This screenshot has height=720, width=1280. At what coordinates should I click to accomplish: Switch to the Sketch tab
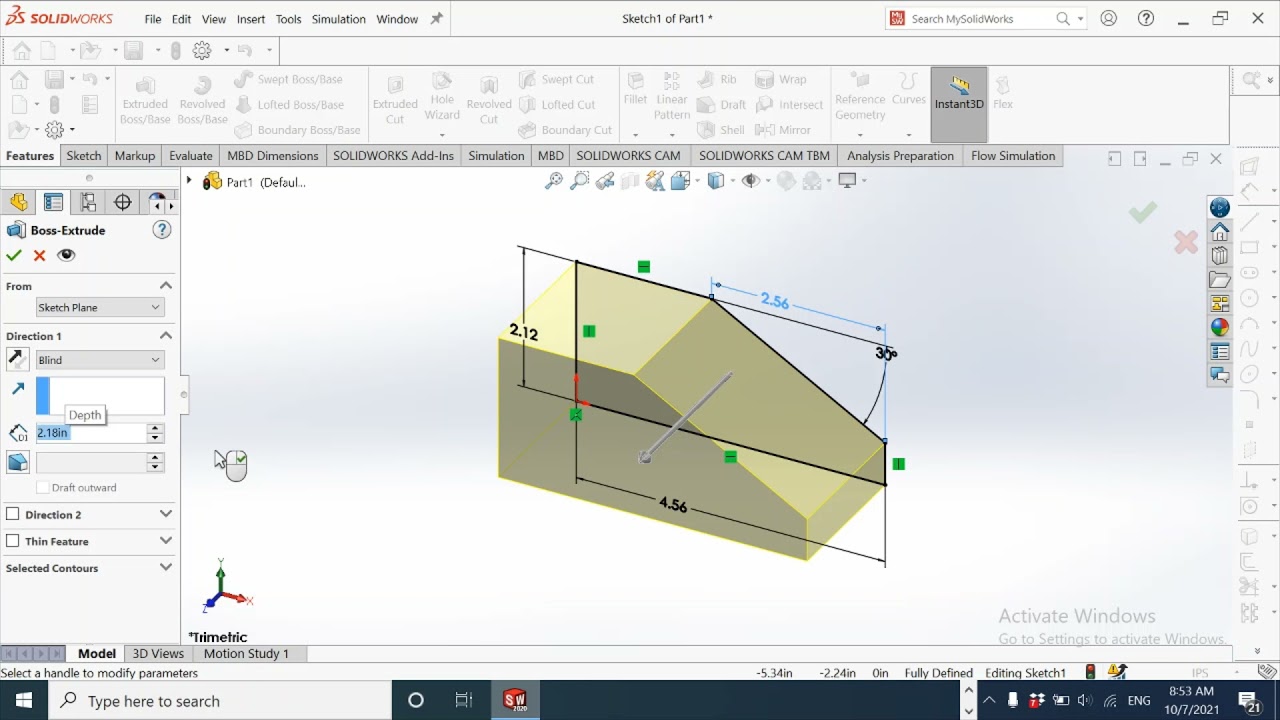click(x=84, y=156)
